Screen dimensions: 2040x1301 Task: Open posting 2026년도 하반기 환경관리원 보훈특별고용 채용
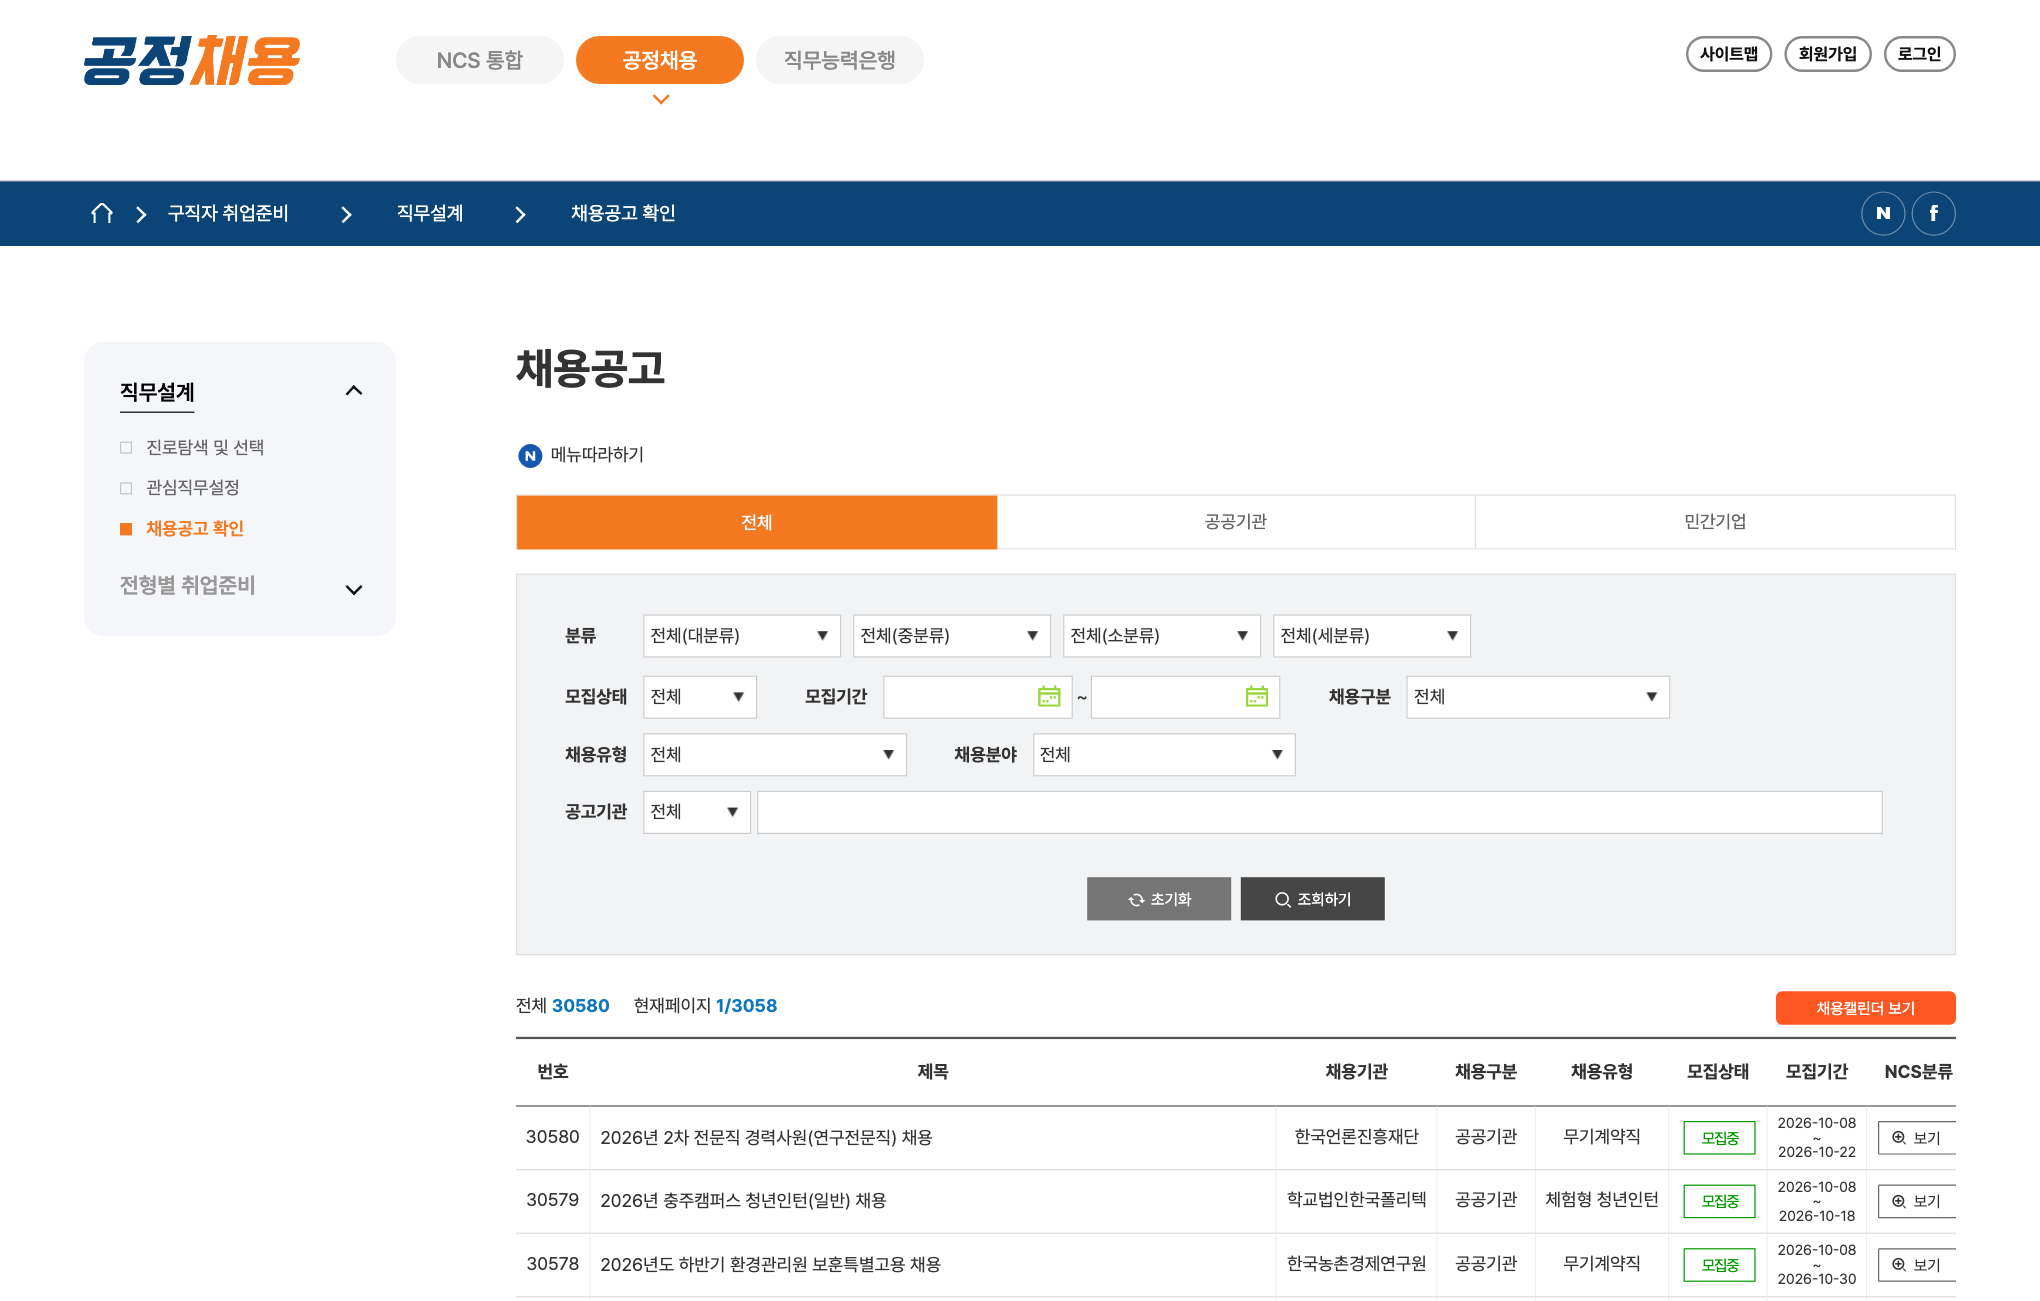pyautogui.click(x=770, y=1265)
